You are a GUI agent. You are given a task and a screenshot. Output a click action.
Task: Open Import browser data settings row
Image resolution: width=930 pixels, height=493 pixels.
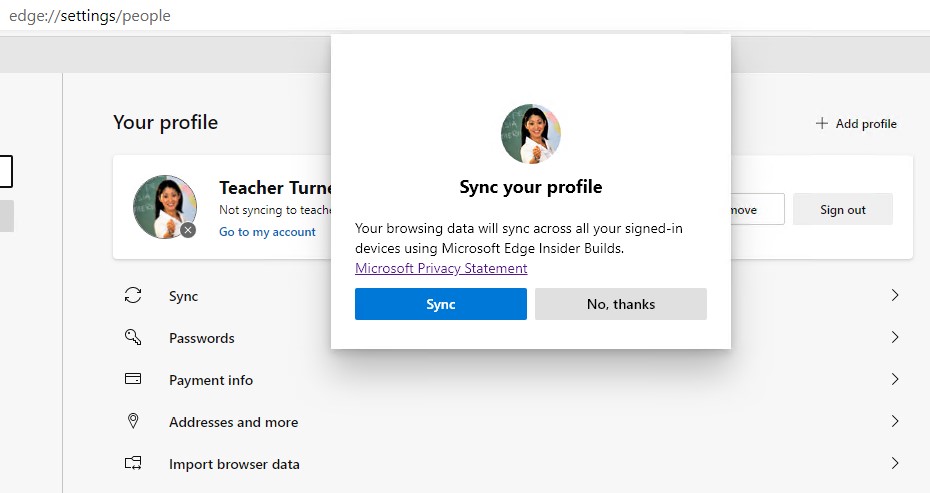click(512, 464)
